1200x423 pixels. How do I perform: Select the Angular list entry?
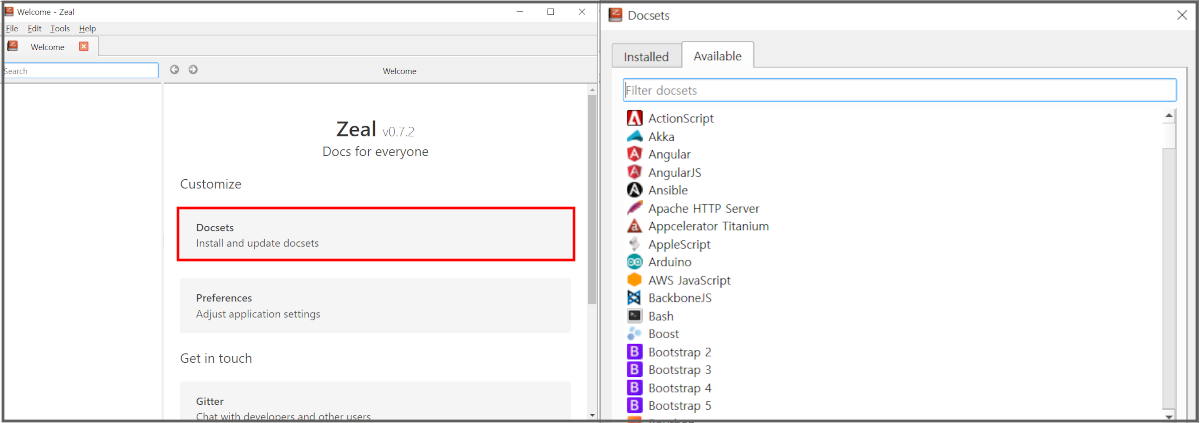click(669, 154)
